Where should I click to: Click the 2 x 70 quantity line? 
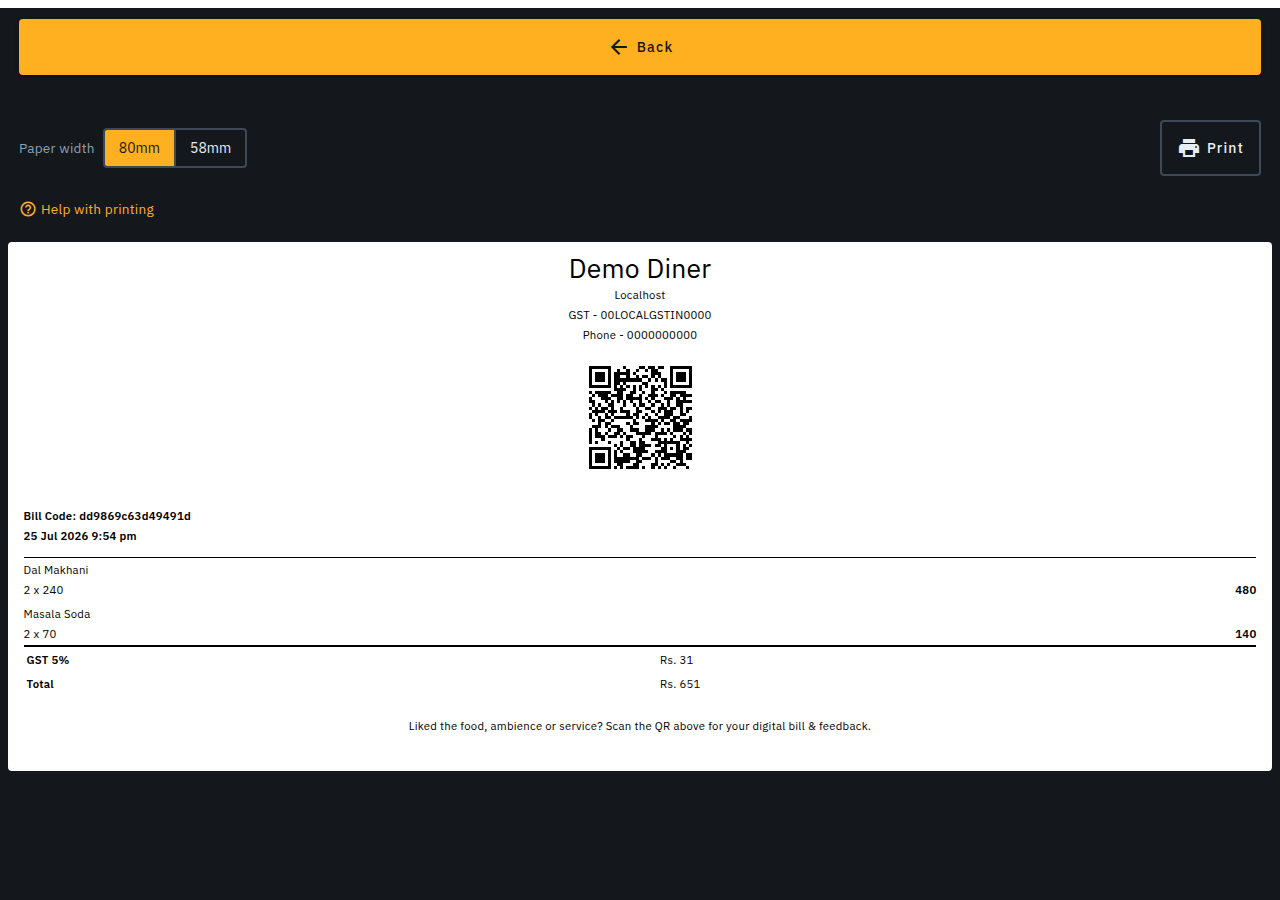pyautogui.click(x=40, y=634)
